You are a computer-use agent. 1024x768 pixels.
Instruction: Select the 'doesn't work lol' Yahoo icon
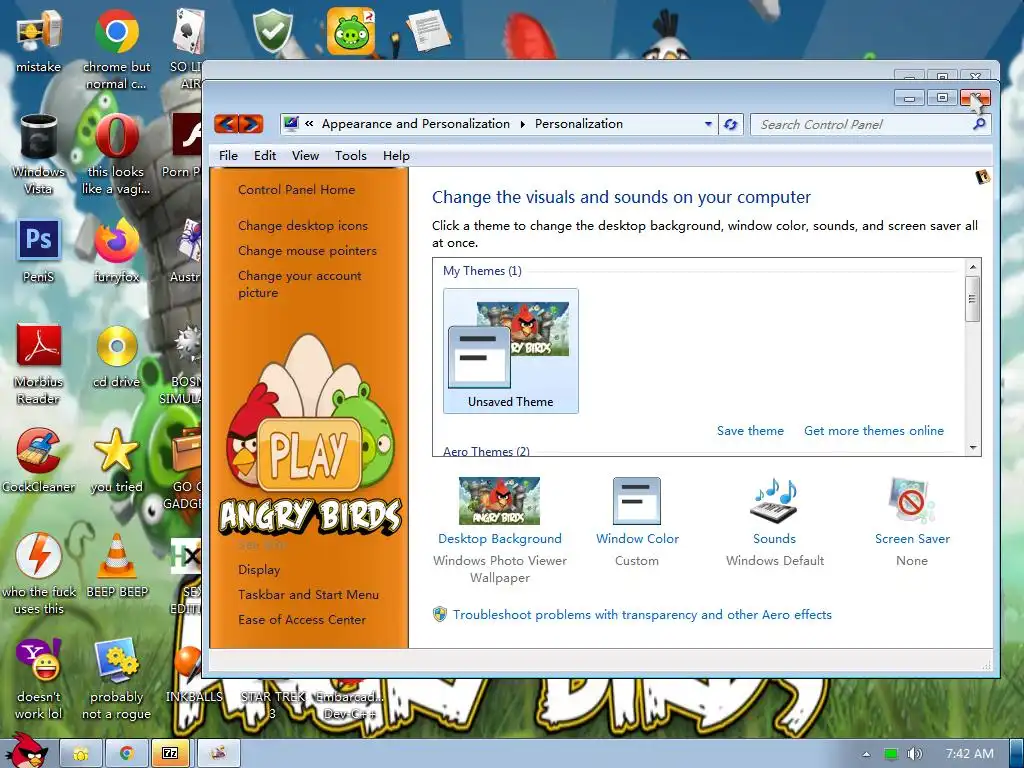coord(39,679)
